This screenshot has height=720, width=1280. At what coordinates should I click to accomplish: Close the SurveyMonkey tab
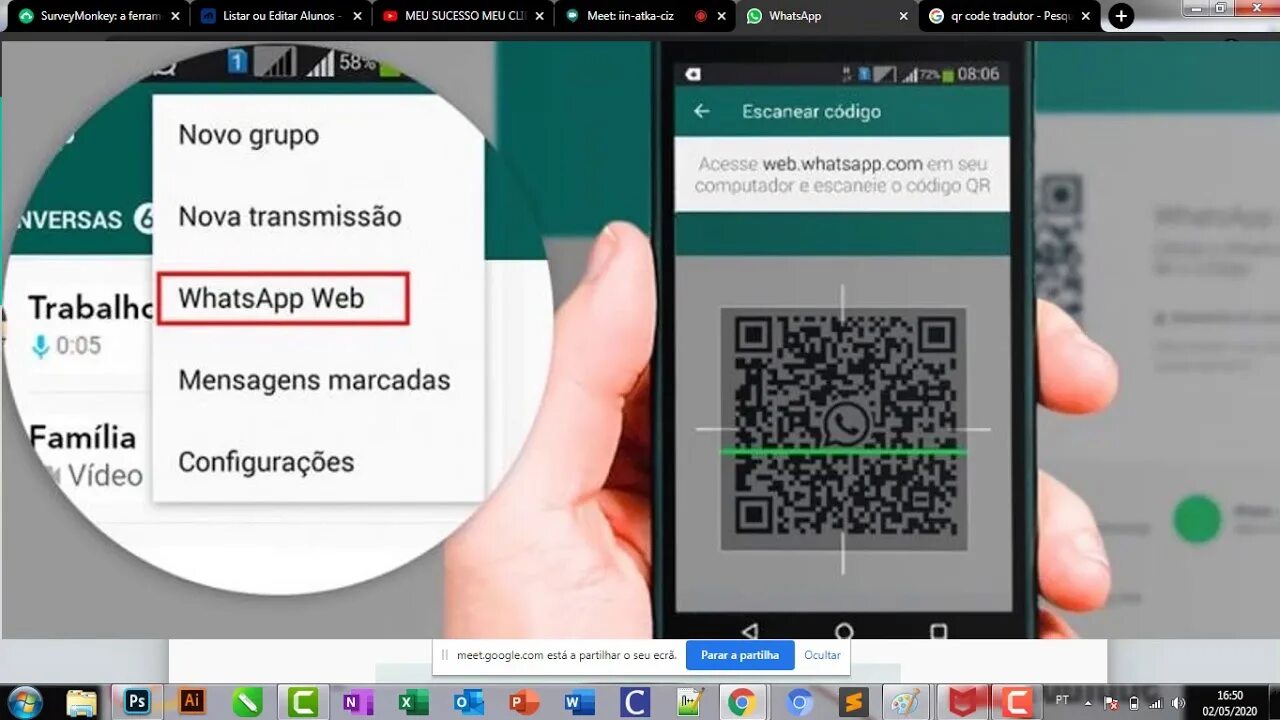tap(175, 16)
